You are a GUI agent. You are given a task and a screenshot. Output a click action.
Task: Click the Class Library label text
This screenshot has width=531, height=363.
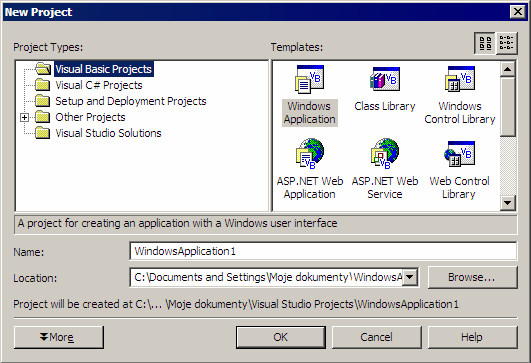pyautogui.click(x=385, y=106)
